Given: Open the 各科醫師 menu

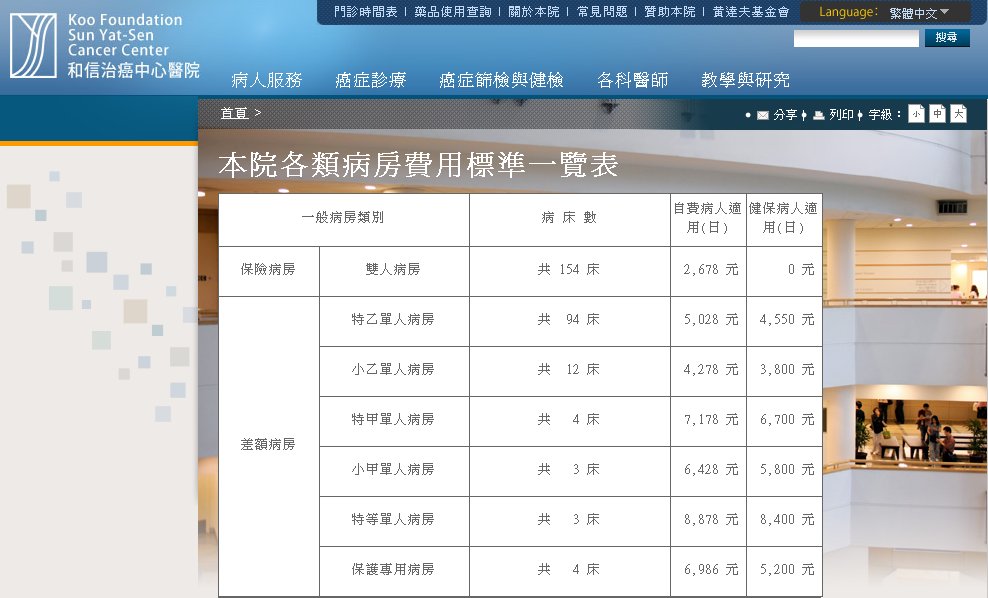Looking at the screenshot, I should tap(633, 80).
